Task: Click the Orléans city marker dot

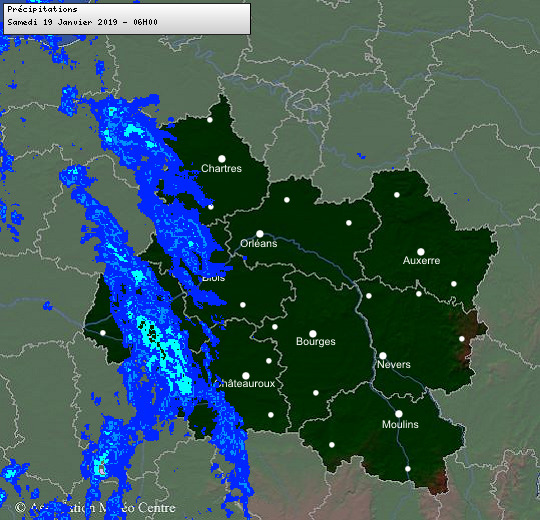Action: pos(260,234)
